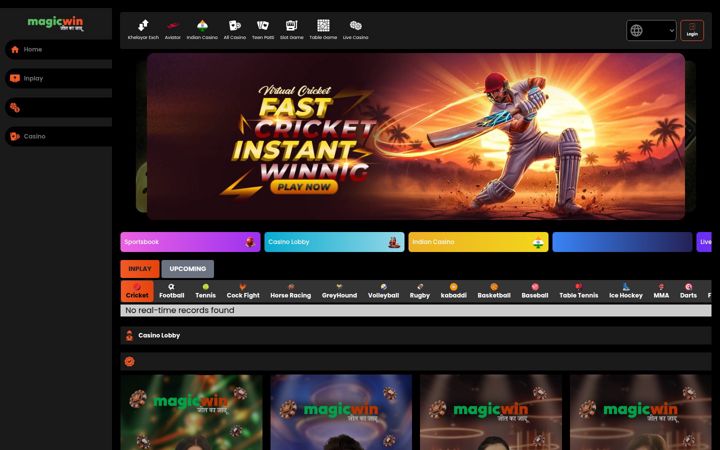Image resolution: width=720 pixels, height=450 pixels.
Task: Open the Casino Lobby blue tile
Action: coord(334,242)
